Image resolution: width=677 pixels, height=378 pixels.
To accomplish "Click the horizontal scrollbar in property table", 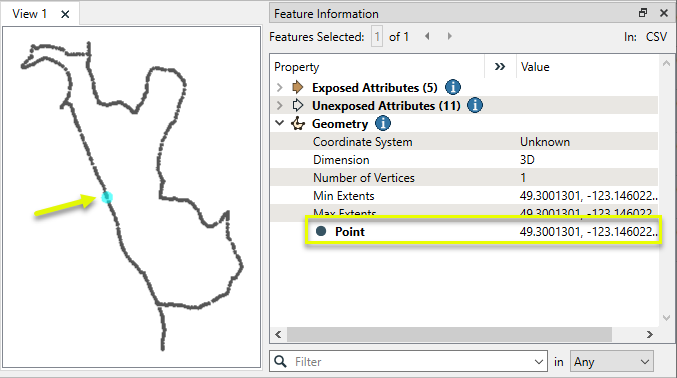I will pos(449,334).
